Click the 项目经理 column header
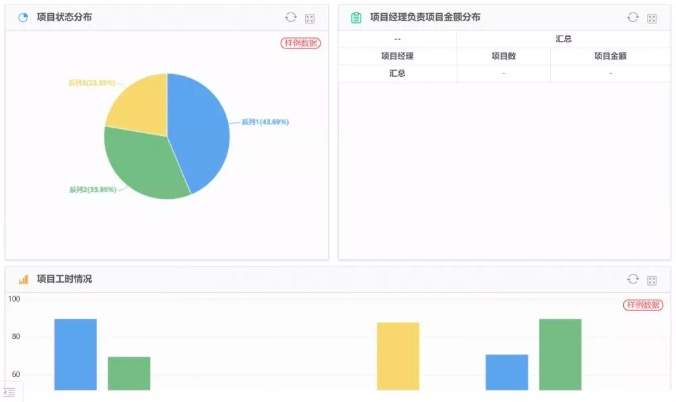 (x=397, y=56)
